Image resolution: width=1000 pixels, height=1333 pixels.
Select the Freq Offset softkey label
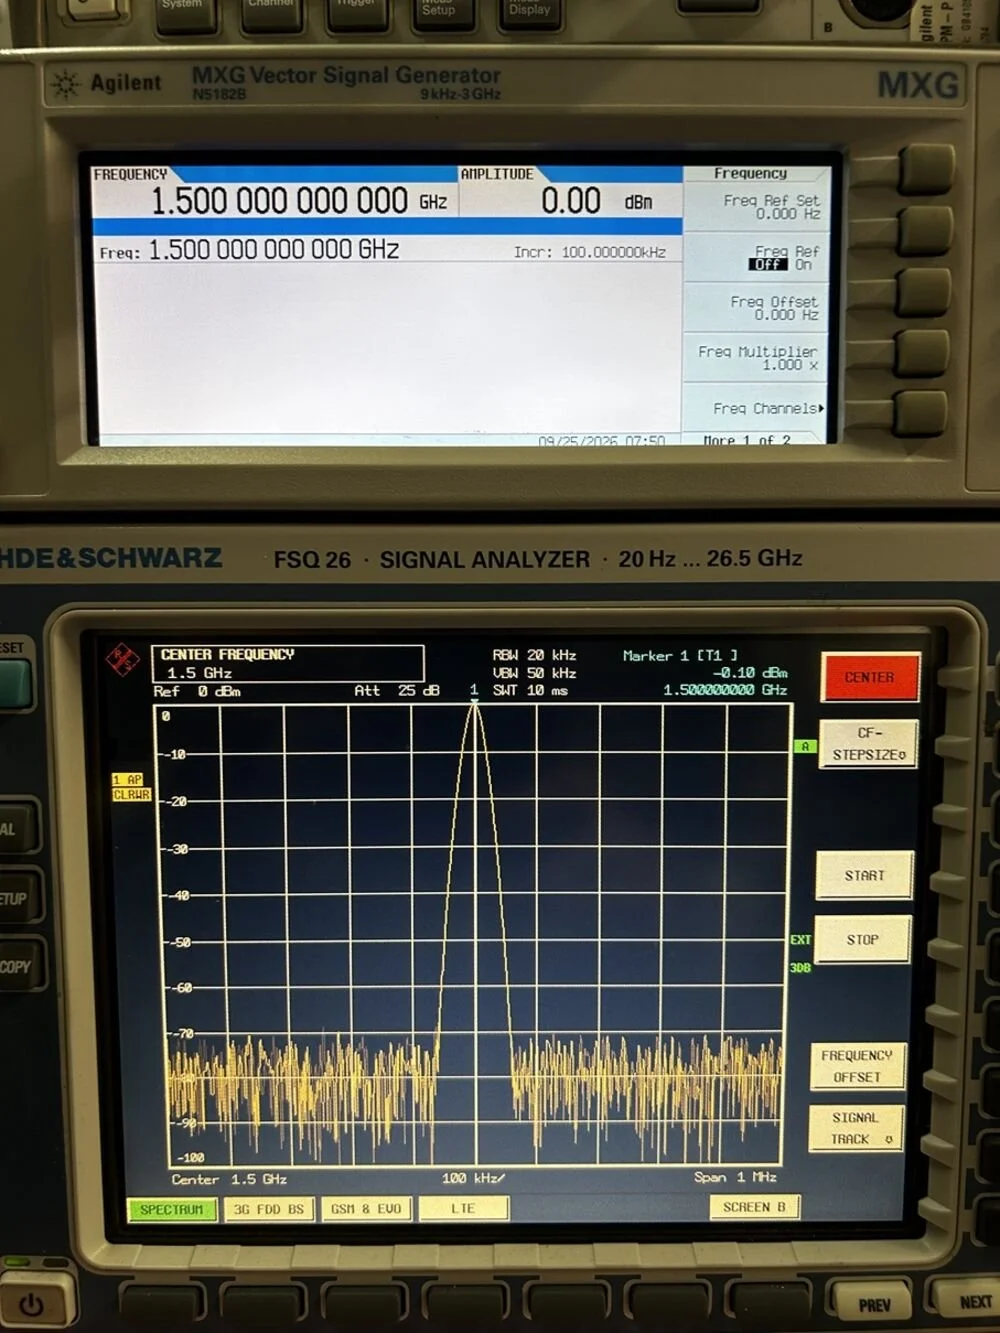757,308
